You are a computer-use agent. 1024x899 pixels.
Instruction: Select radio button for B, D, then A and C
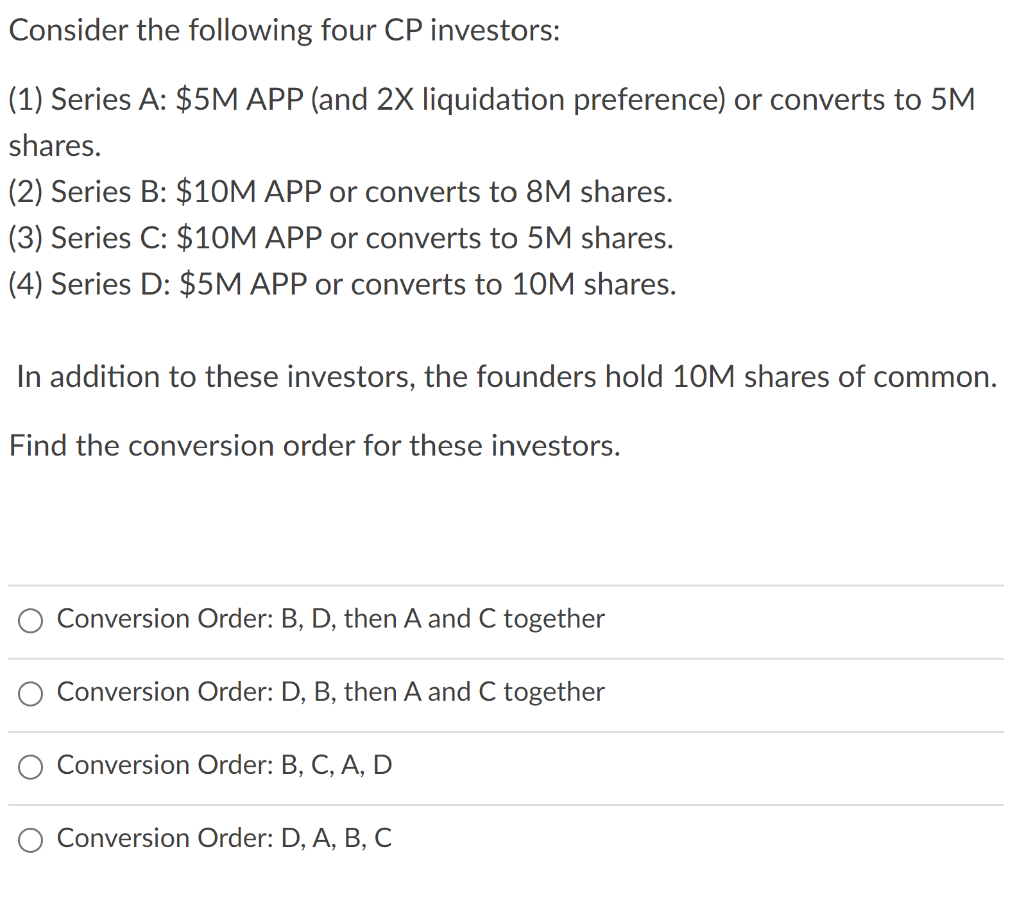click(31, 621)
